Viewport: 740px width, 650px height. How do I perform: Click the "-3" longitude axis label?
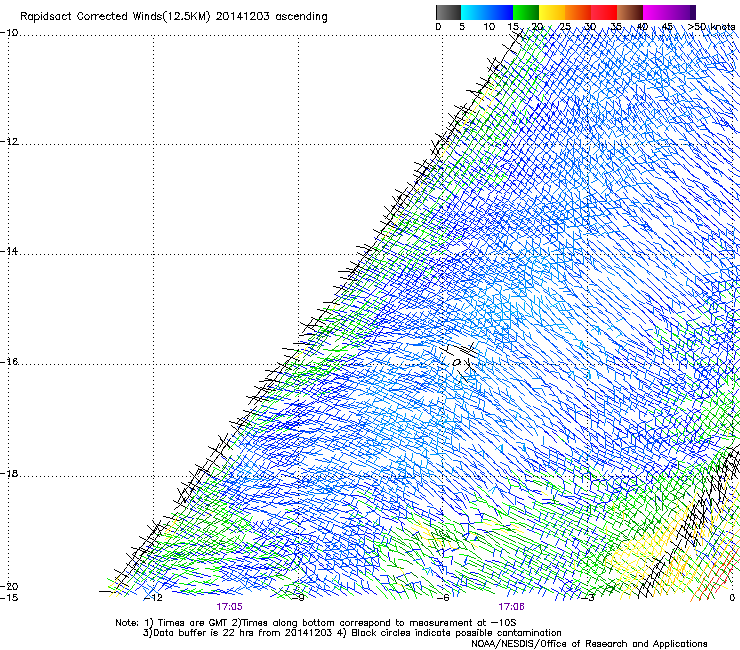tap(588, 598)
